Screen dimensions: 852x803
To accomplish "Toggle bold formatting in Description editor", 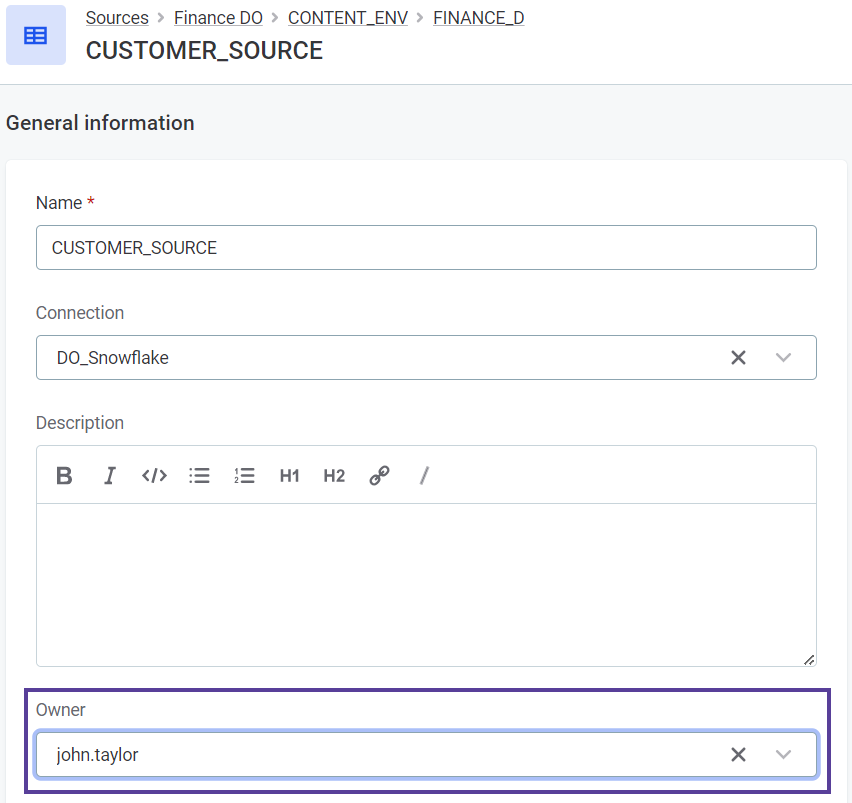I will coord(64,476).
